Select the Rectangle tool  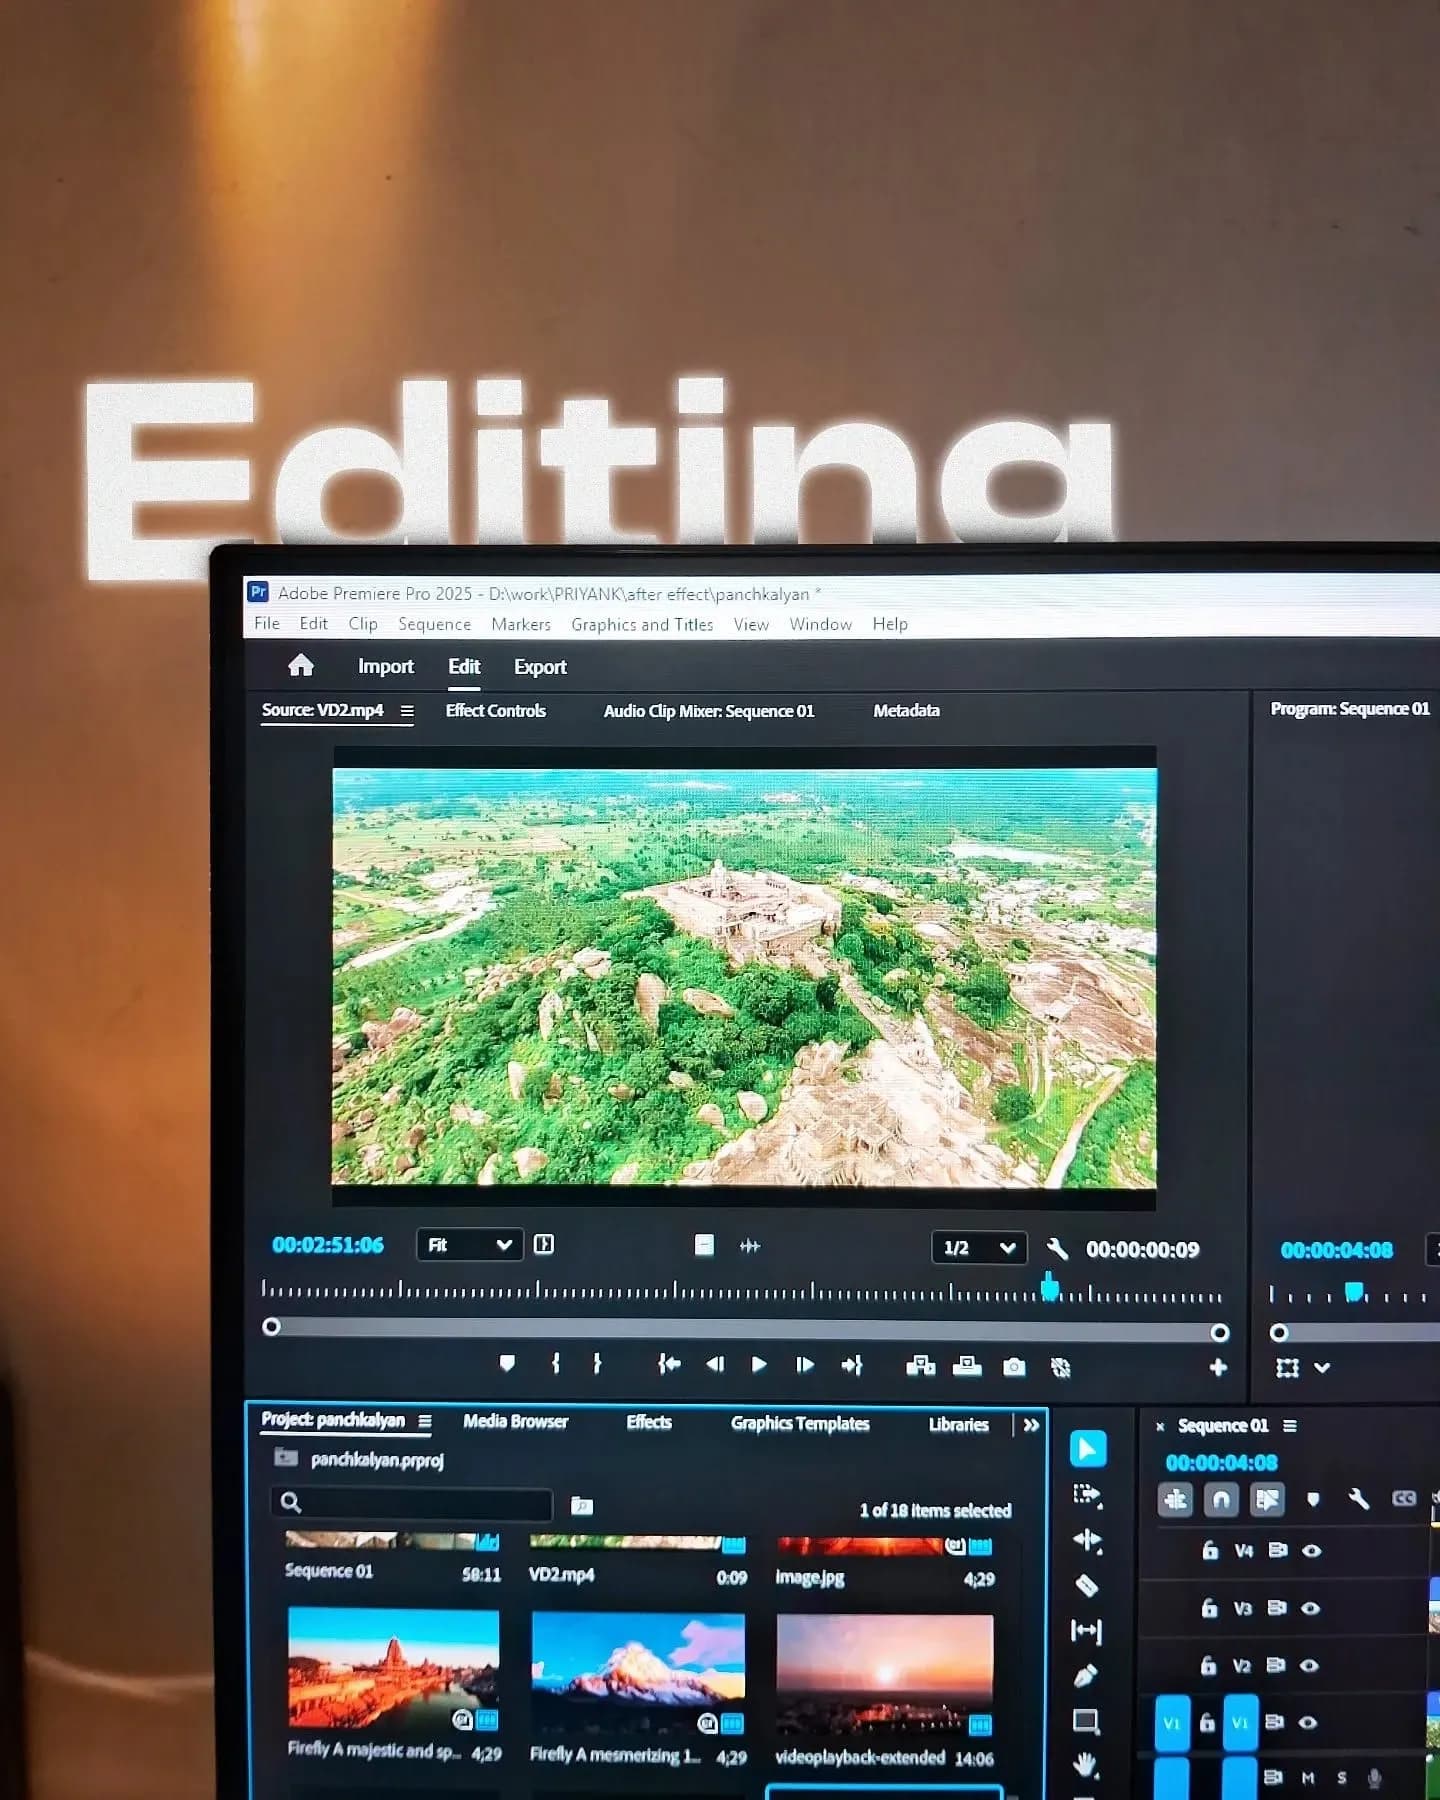pyautogui.click(x=1087, y=1721)
